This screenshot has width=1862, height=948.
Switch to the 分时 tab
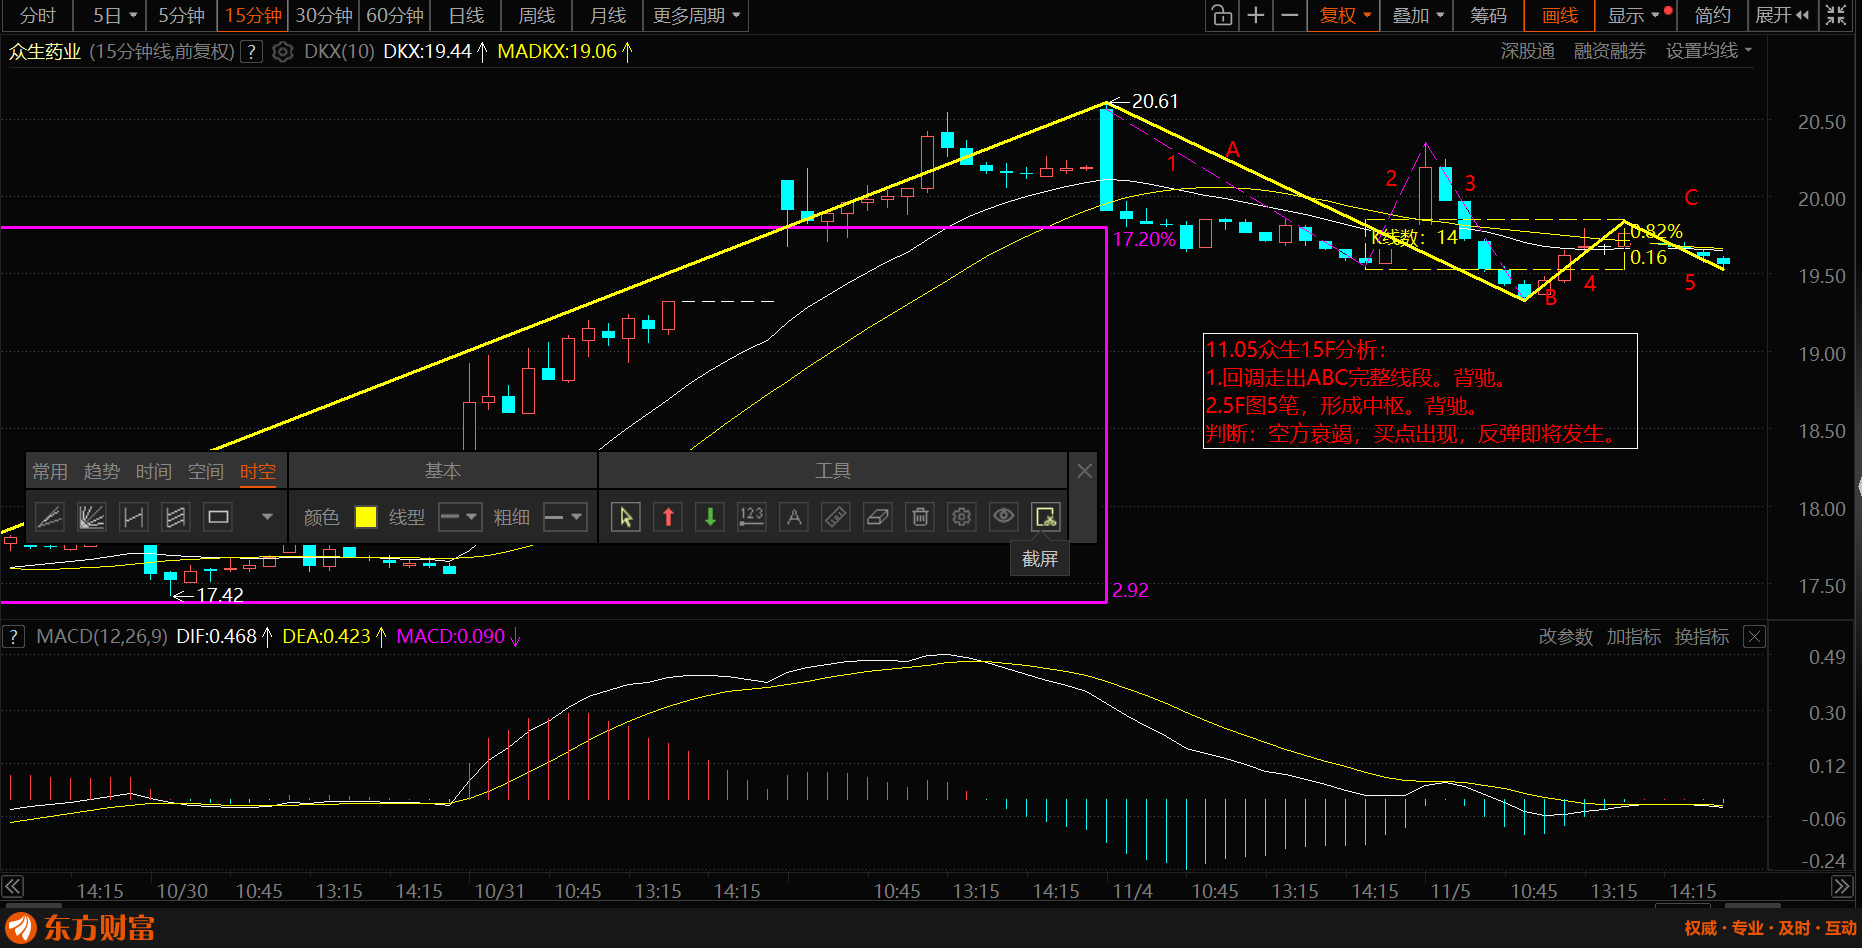38,15
